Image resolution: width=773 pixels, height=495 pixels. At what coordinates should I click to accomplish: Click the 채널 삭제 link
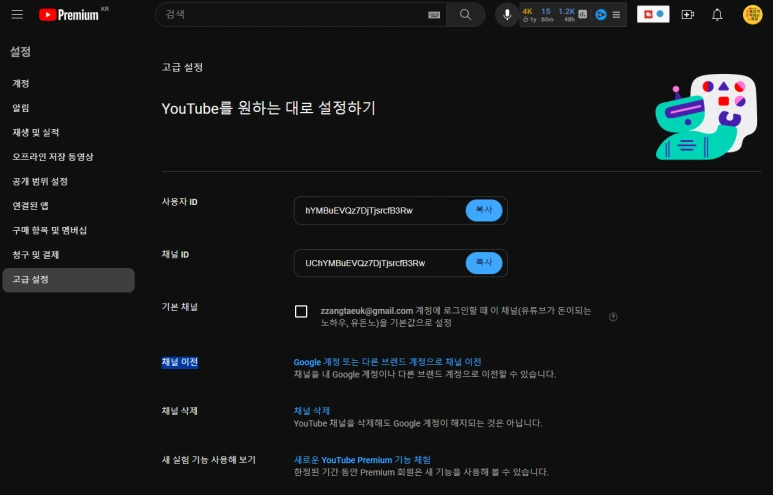coord(312,411)
